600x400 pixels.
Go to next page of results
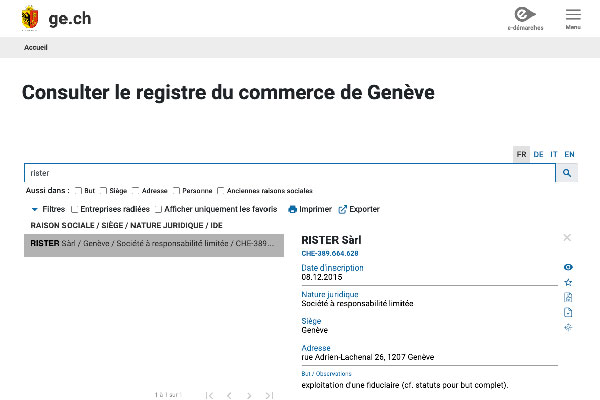tap(249, 395)
